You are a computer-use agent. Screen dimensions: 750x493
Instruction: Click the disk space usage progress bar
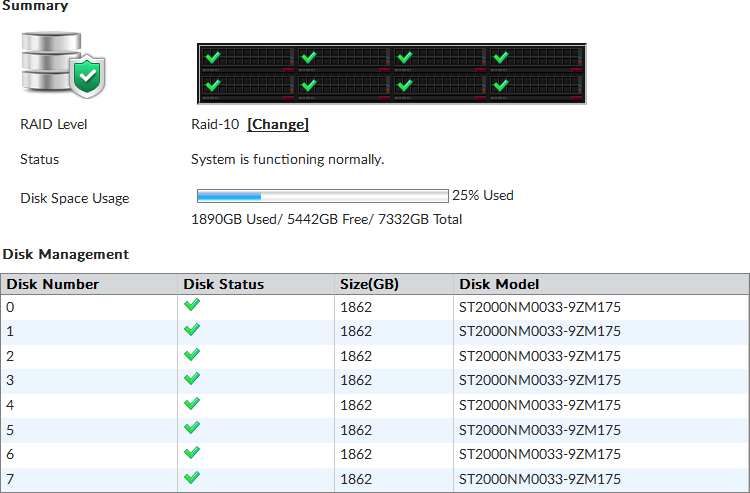tap(322, 196)
